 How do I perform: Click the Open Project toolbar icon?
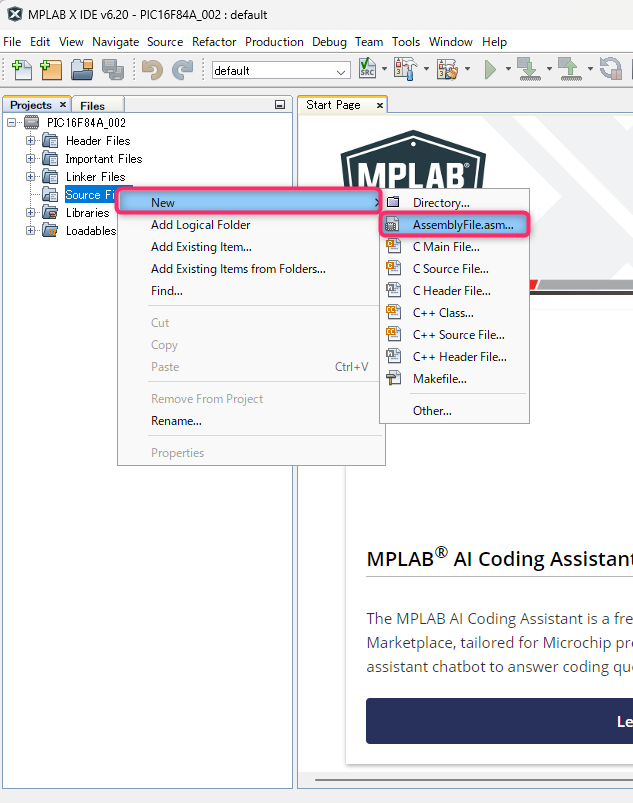82,70
